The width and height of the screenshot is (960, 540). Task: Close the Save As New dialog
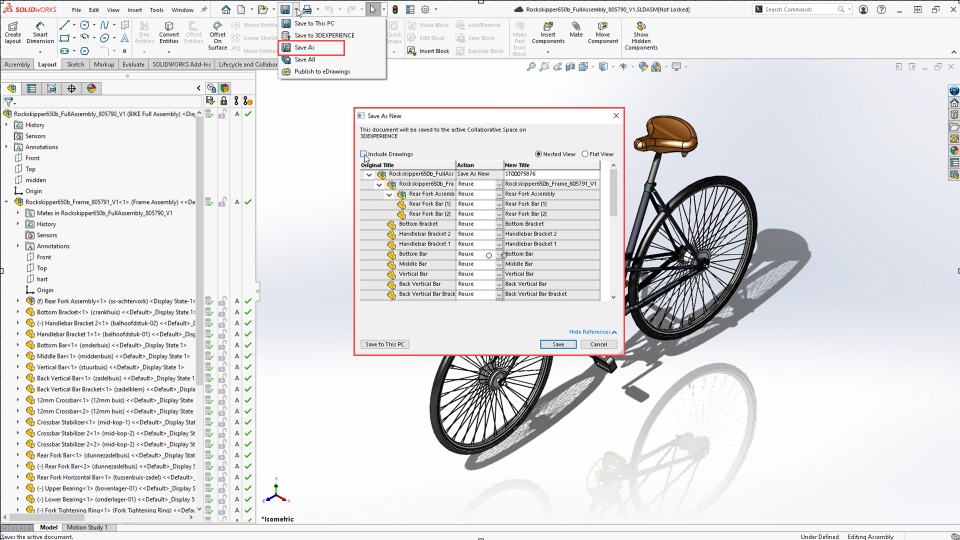[x=616, y=115]
